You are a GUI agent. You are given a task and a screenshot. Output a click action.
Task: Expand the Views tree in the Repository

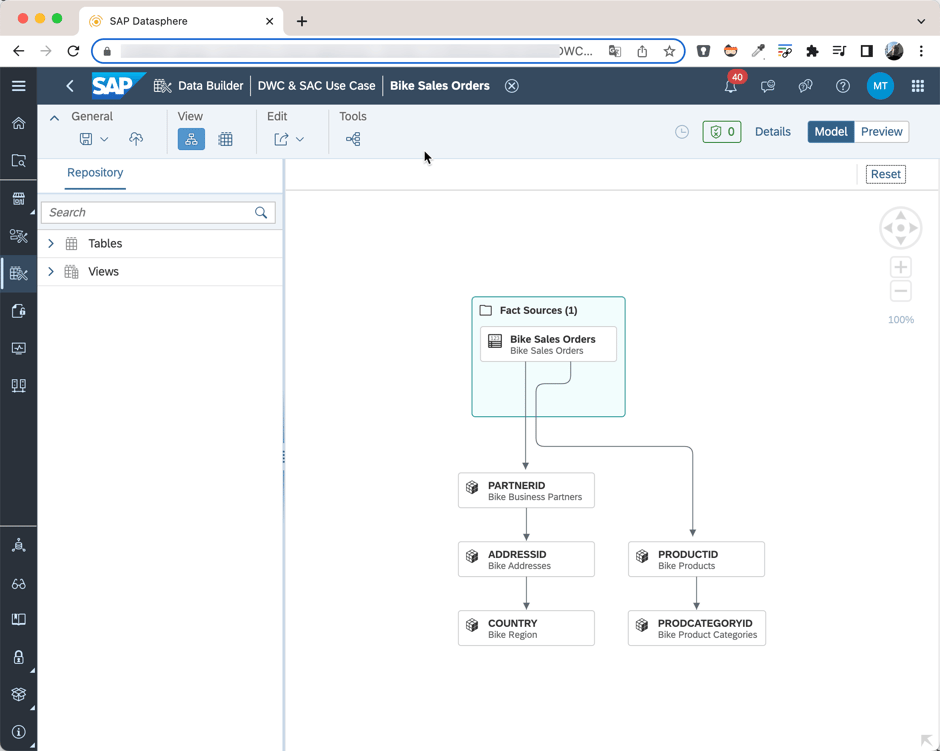coord(50,271)
